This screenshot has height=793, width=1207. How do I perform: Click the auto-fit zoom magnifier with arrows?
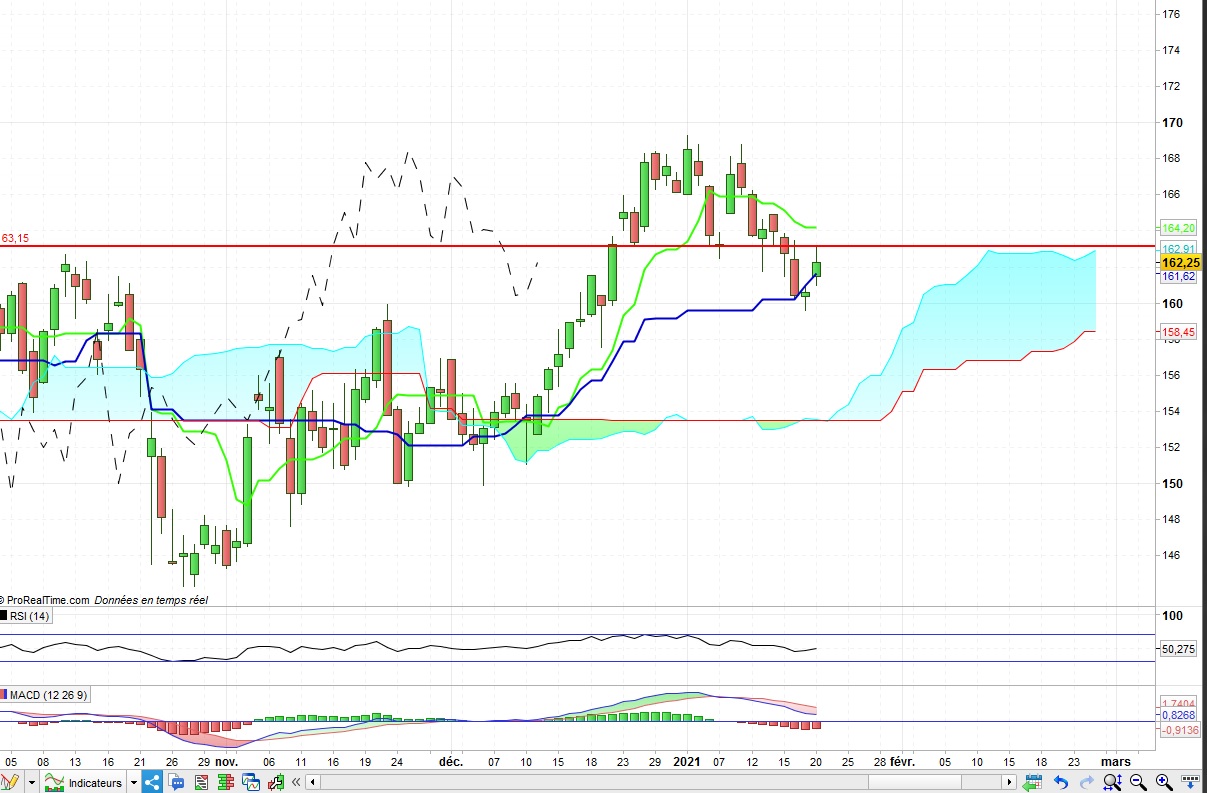[1113, 782]
